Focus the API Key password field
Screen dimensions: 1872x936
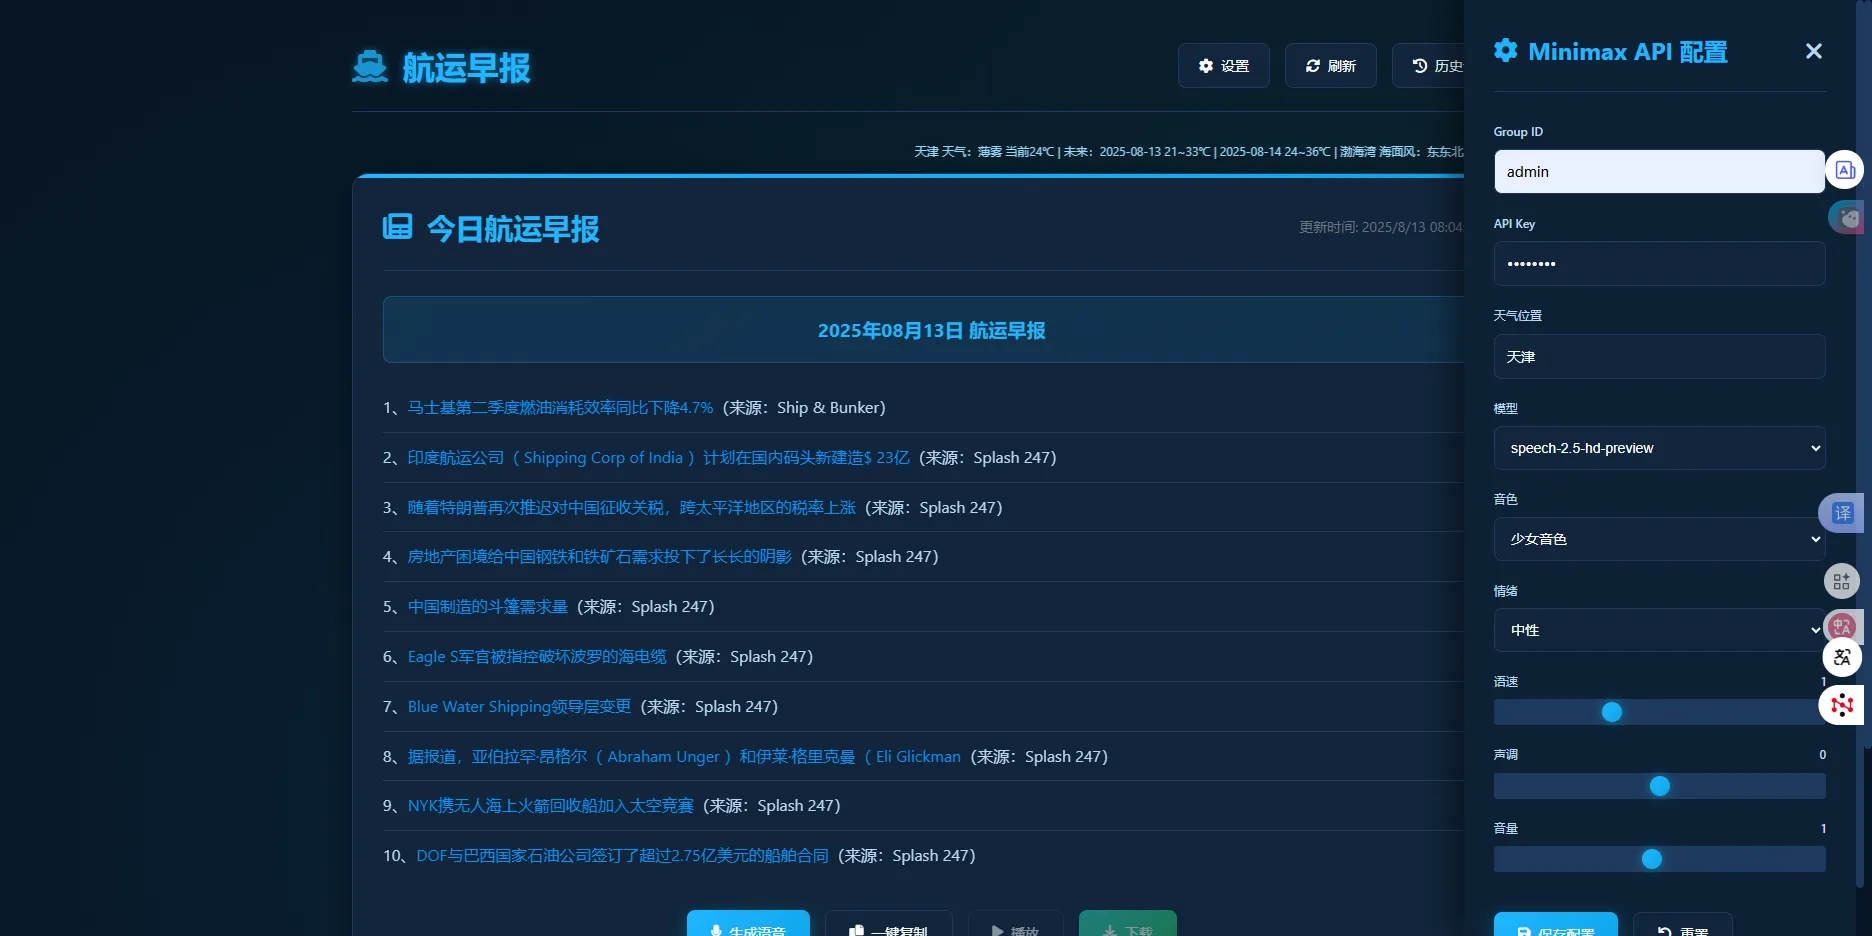1659,264
